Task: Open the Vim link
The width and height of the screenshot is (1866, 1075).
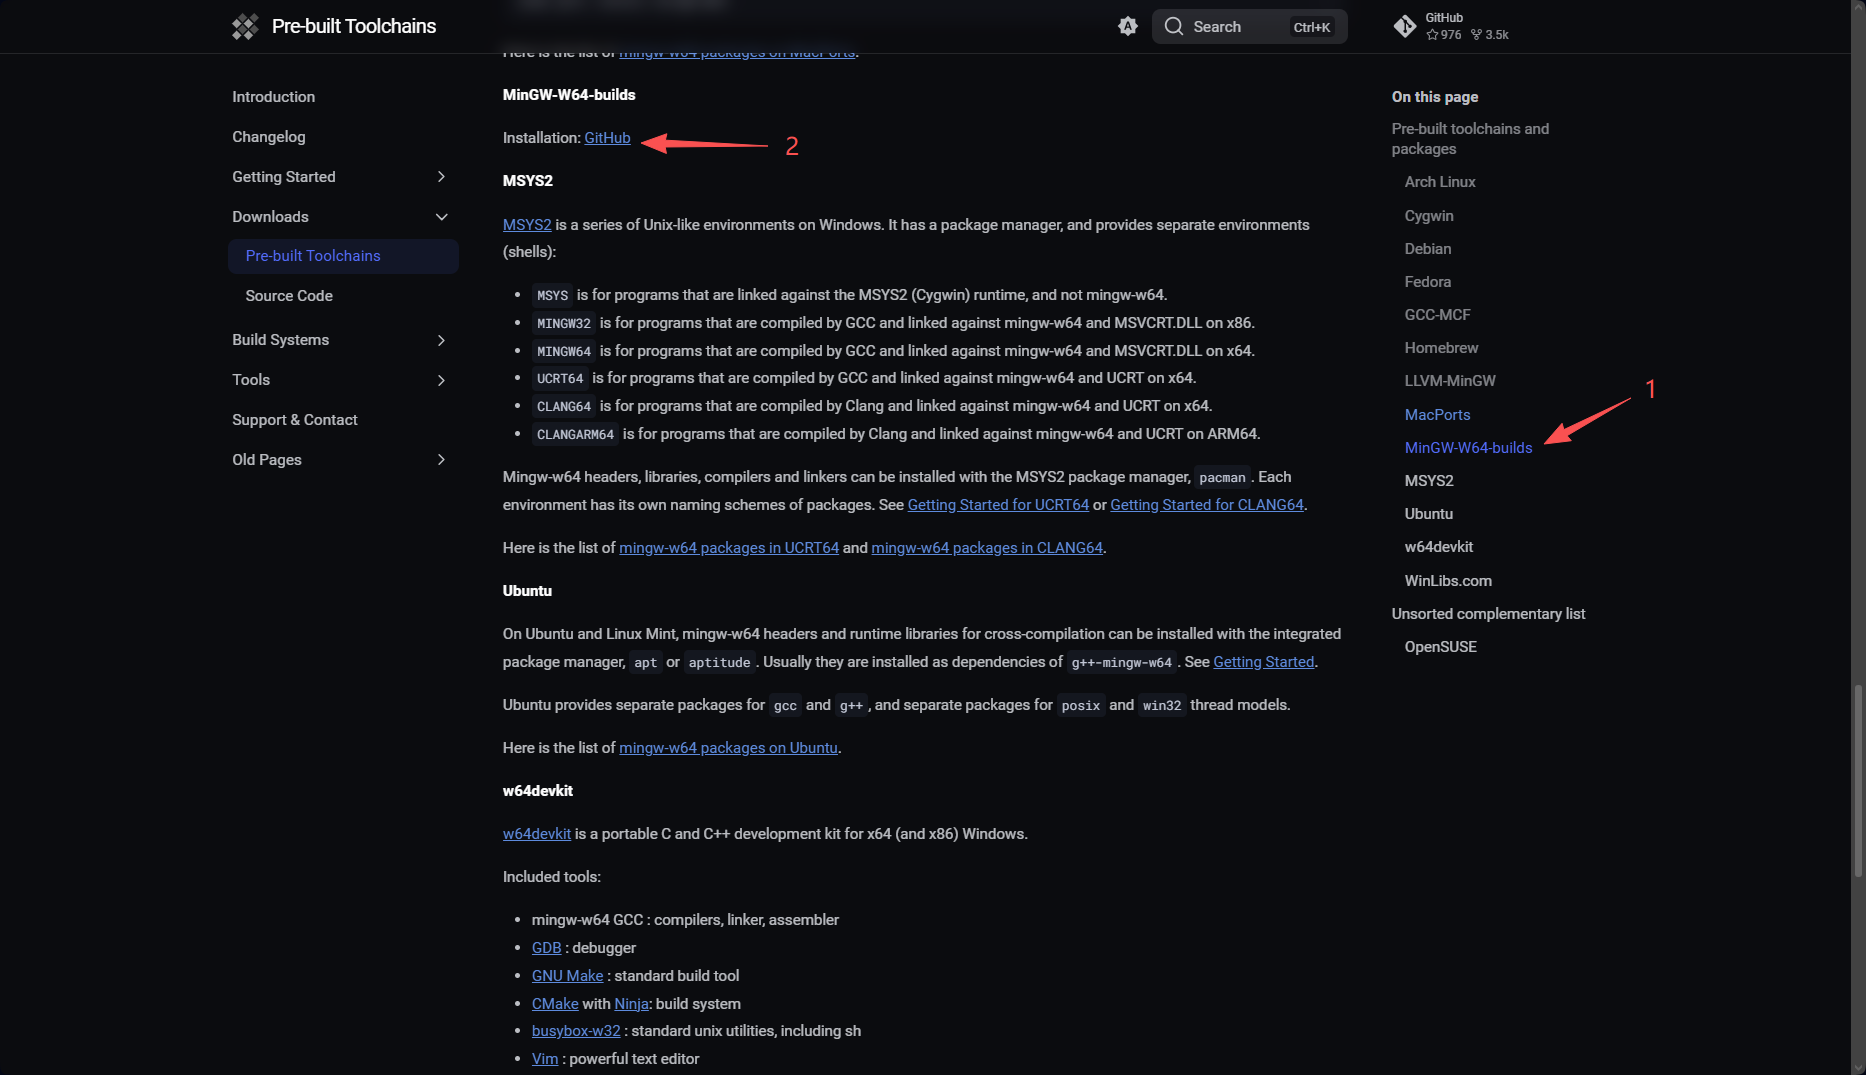Action: (x=545, y=1059)
